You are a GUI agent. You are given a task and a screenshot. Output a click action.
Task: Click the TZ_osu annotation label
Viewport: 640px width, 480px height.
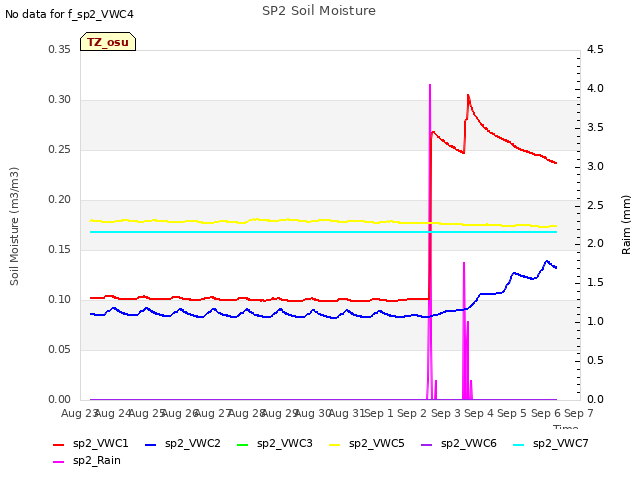point(108,42)
